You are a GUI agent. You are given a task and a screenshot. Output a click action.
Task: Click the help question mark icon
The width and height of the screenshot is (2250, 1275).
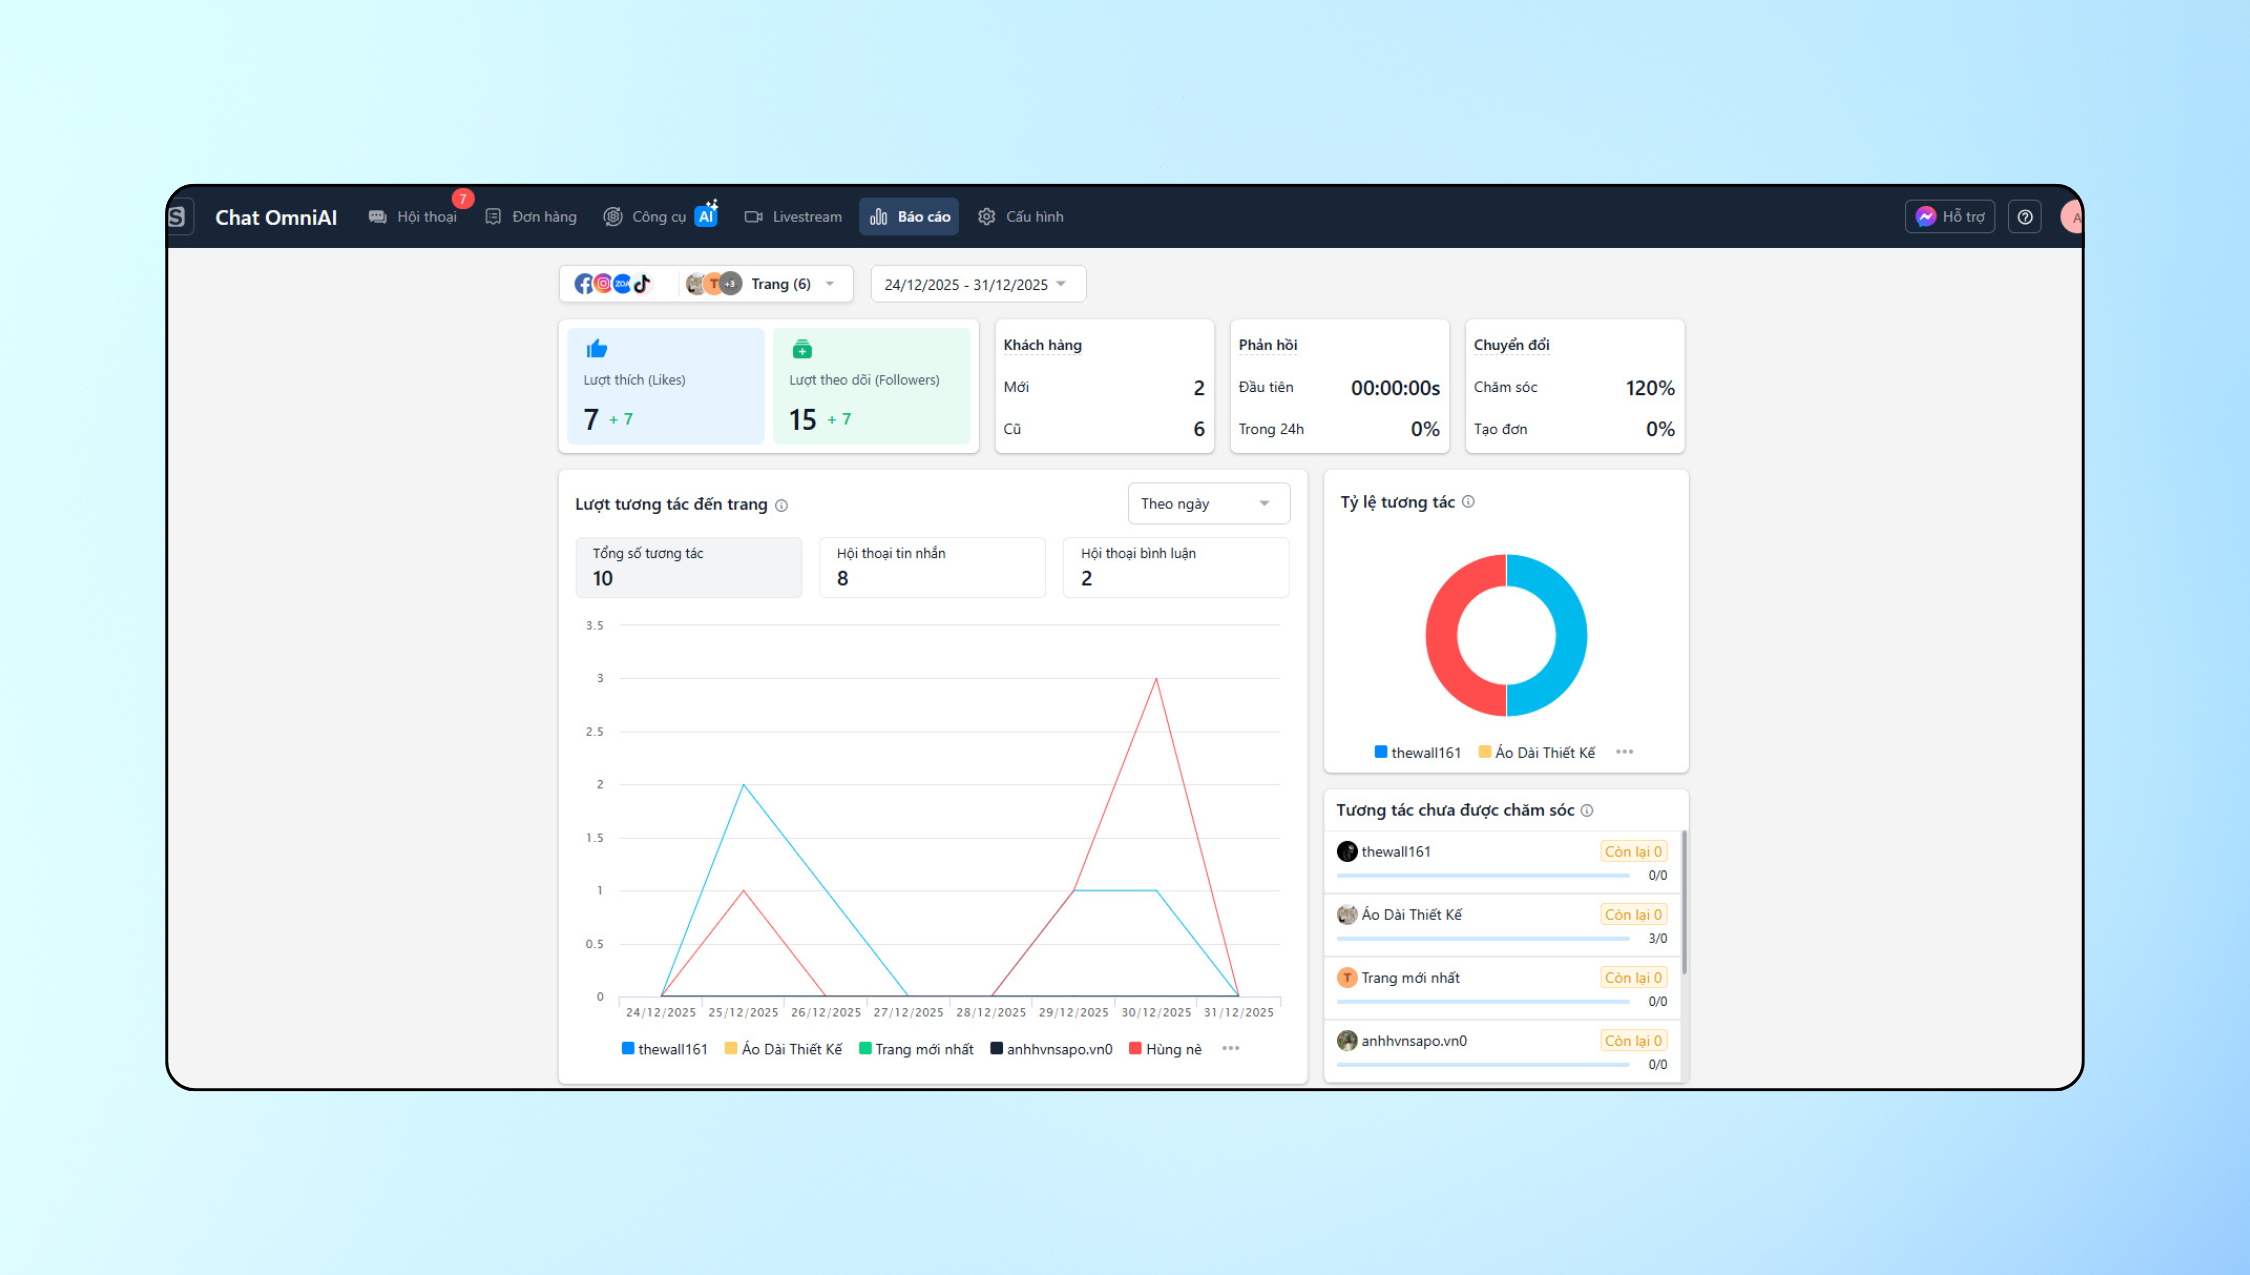[2024, 217]
